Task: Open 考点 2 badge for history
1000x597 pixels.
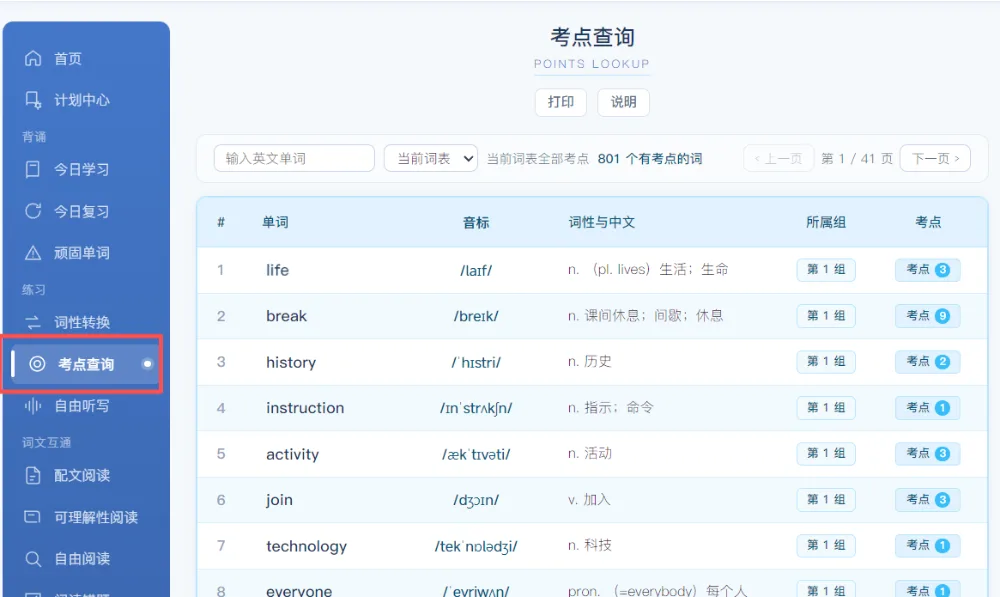Action: pos(927,362)
